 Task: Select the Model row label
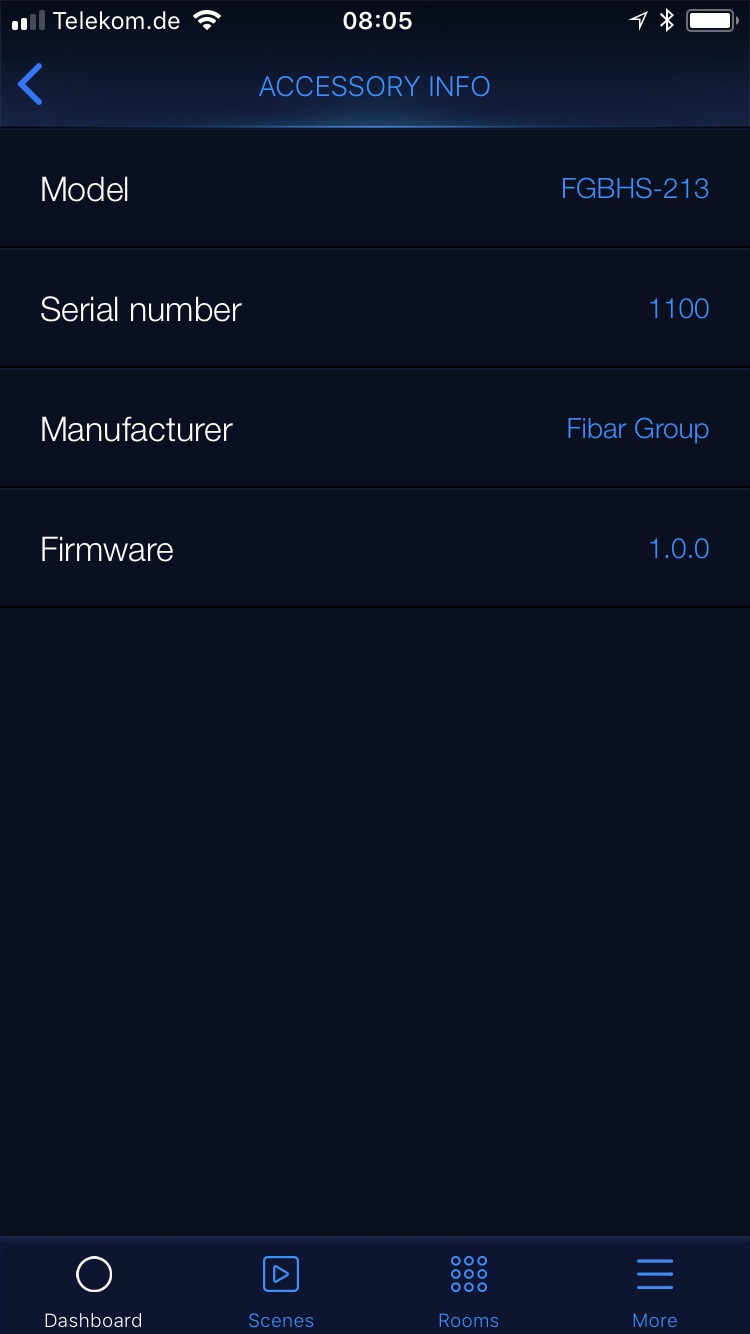tap(85, 189)
